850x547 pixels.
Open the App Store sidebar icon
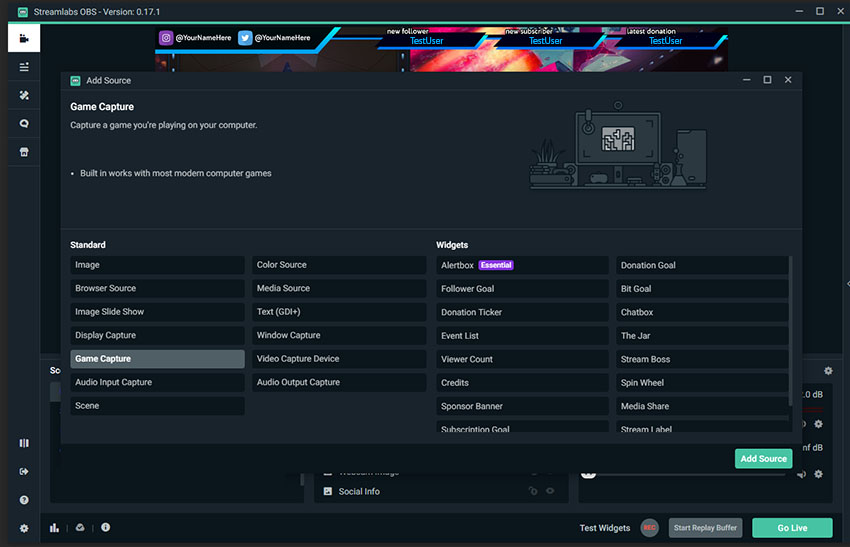24,152
